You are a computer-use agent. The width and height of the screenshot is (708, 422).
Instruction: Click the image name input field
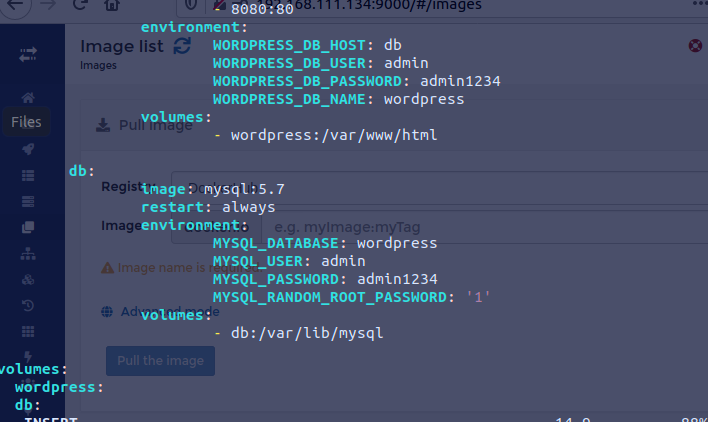click(x=484, y=227)
